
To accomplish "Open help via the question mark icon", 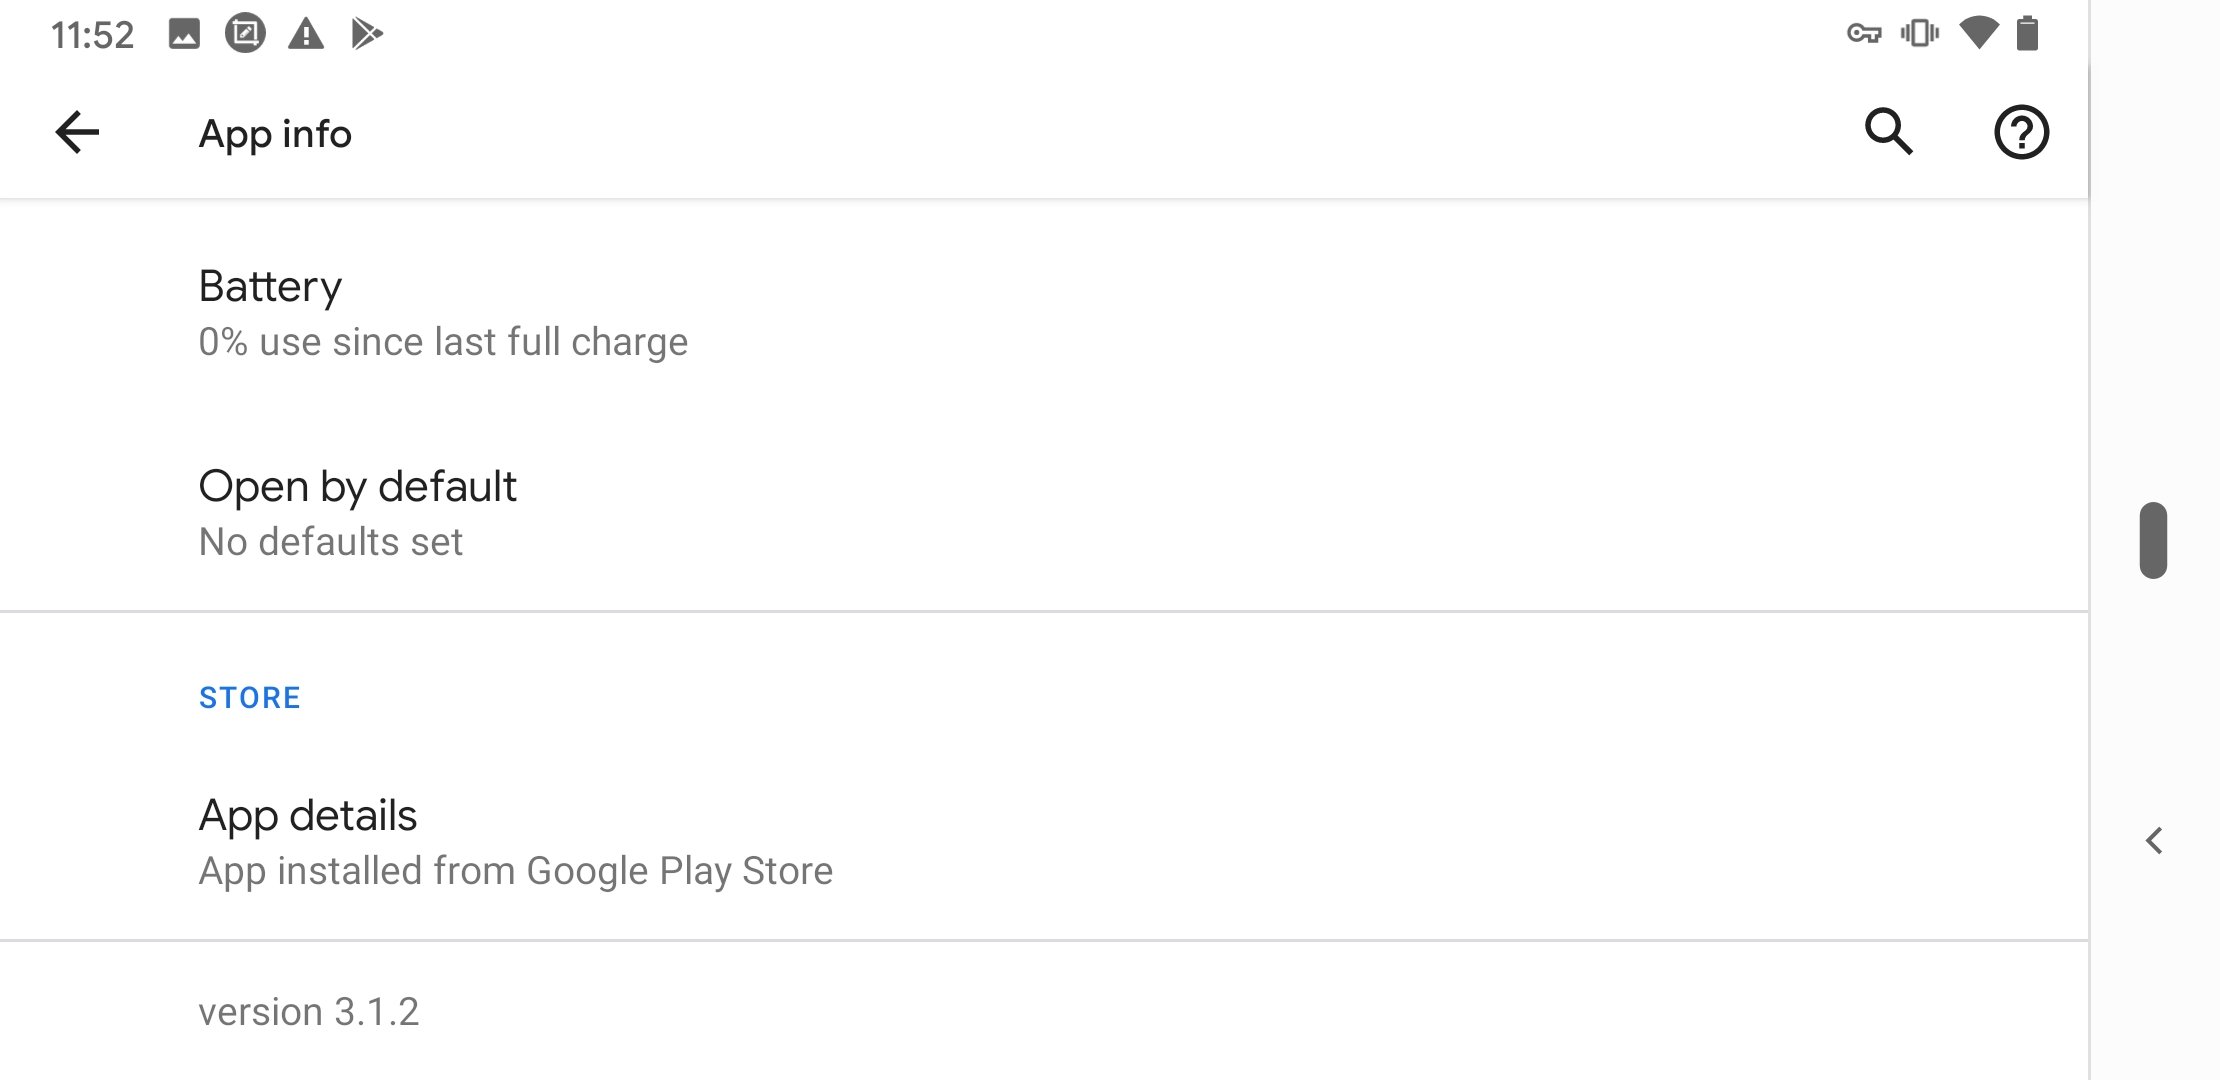I will tap(2021, 132).
